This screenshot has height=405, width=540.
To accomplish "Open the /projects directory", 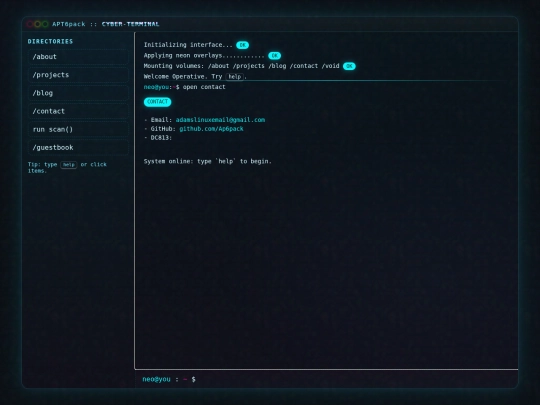I will click(78, 75).
